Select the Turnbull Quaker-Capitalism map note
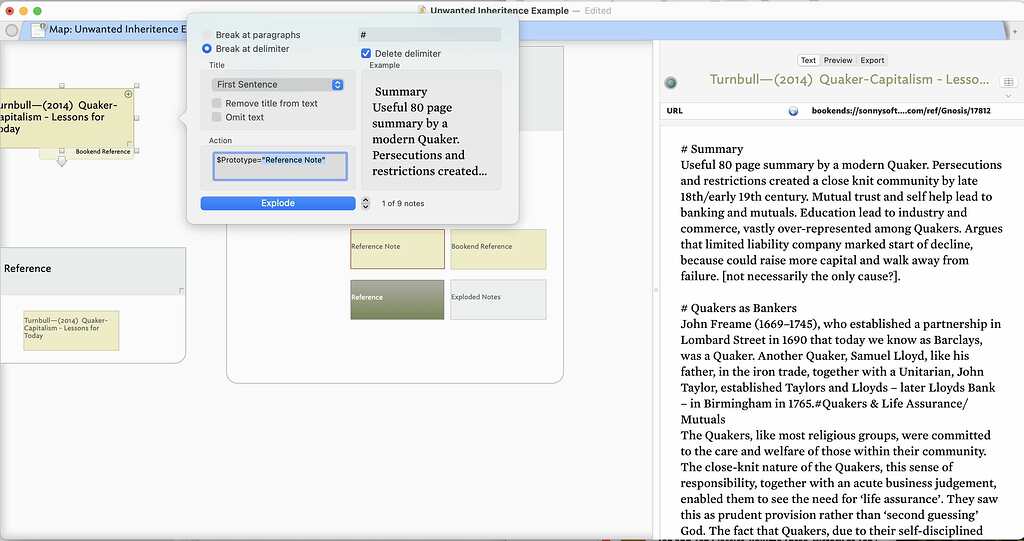1024x541 pixels. pyautogui.click(x=65, y=118)
